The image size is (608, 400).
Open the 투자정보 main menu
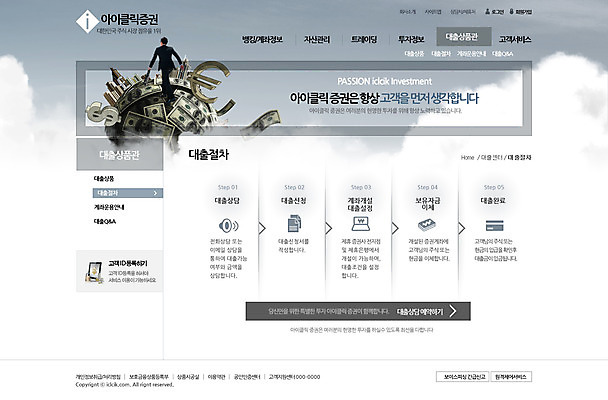click(x=411, y=40)
